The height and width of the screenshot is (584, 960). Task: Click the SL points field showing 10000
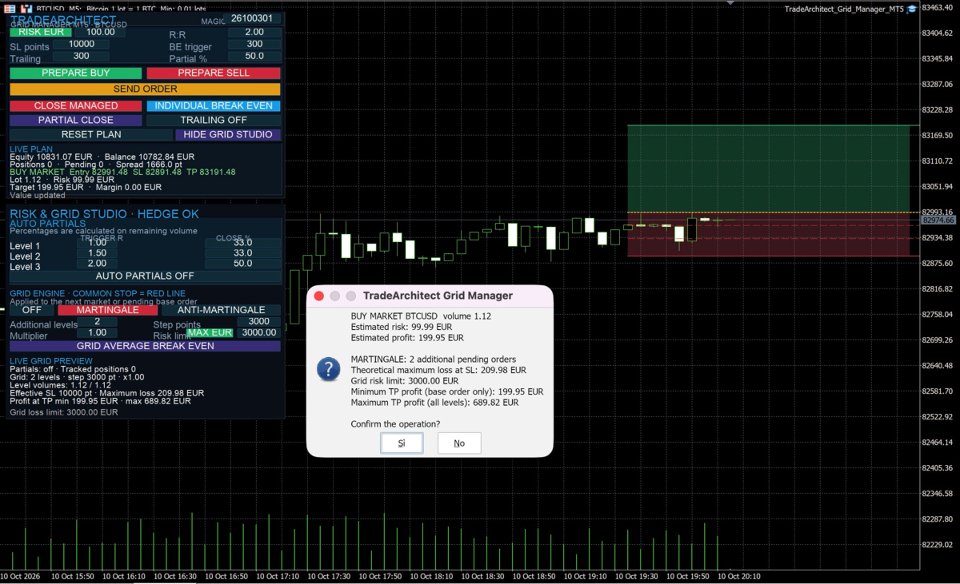[x=81, y=44]
